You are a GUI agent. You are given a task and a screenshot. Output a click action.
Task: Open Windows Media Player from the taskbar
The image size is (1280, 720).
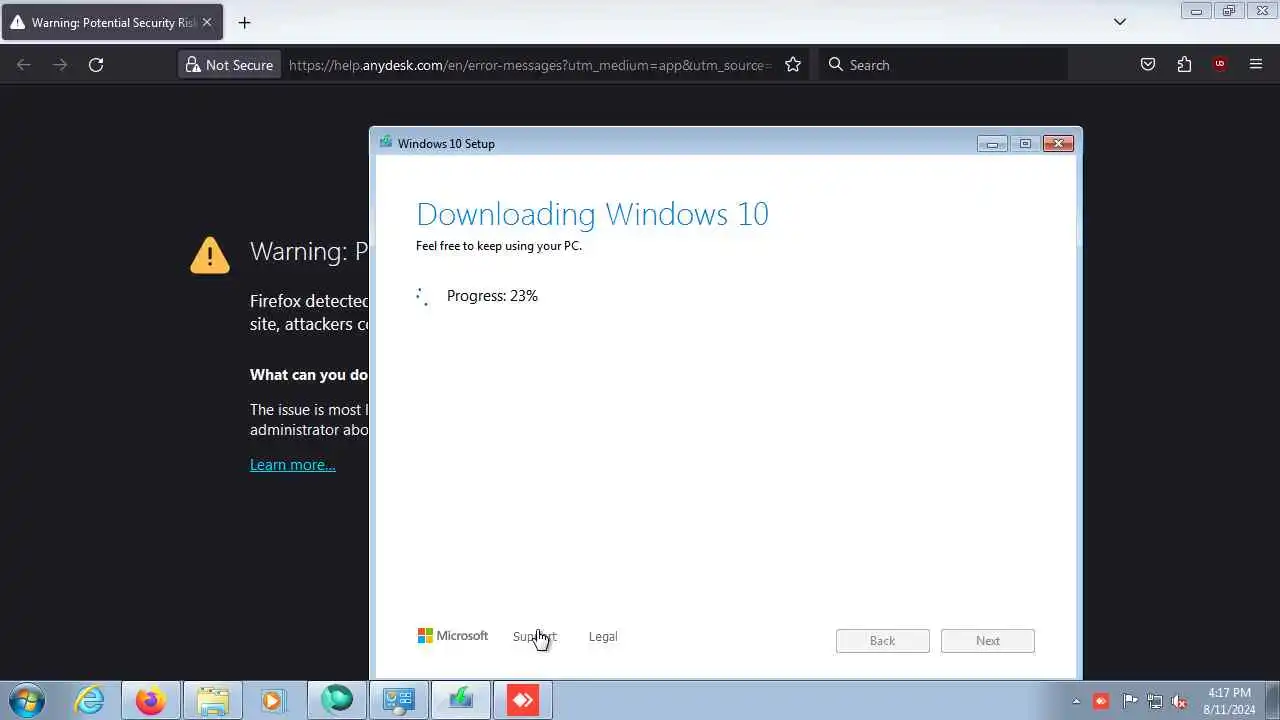point(274,700)
